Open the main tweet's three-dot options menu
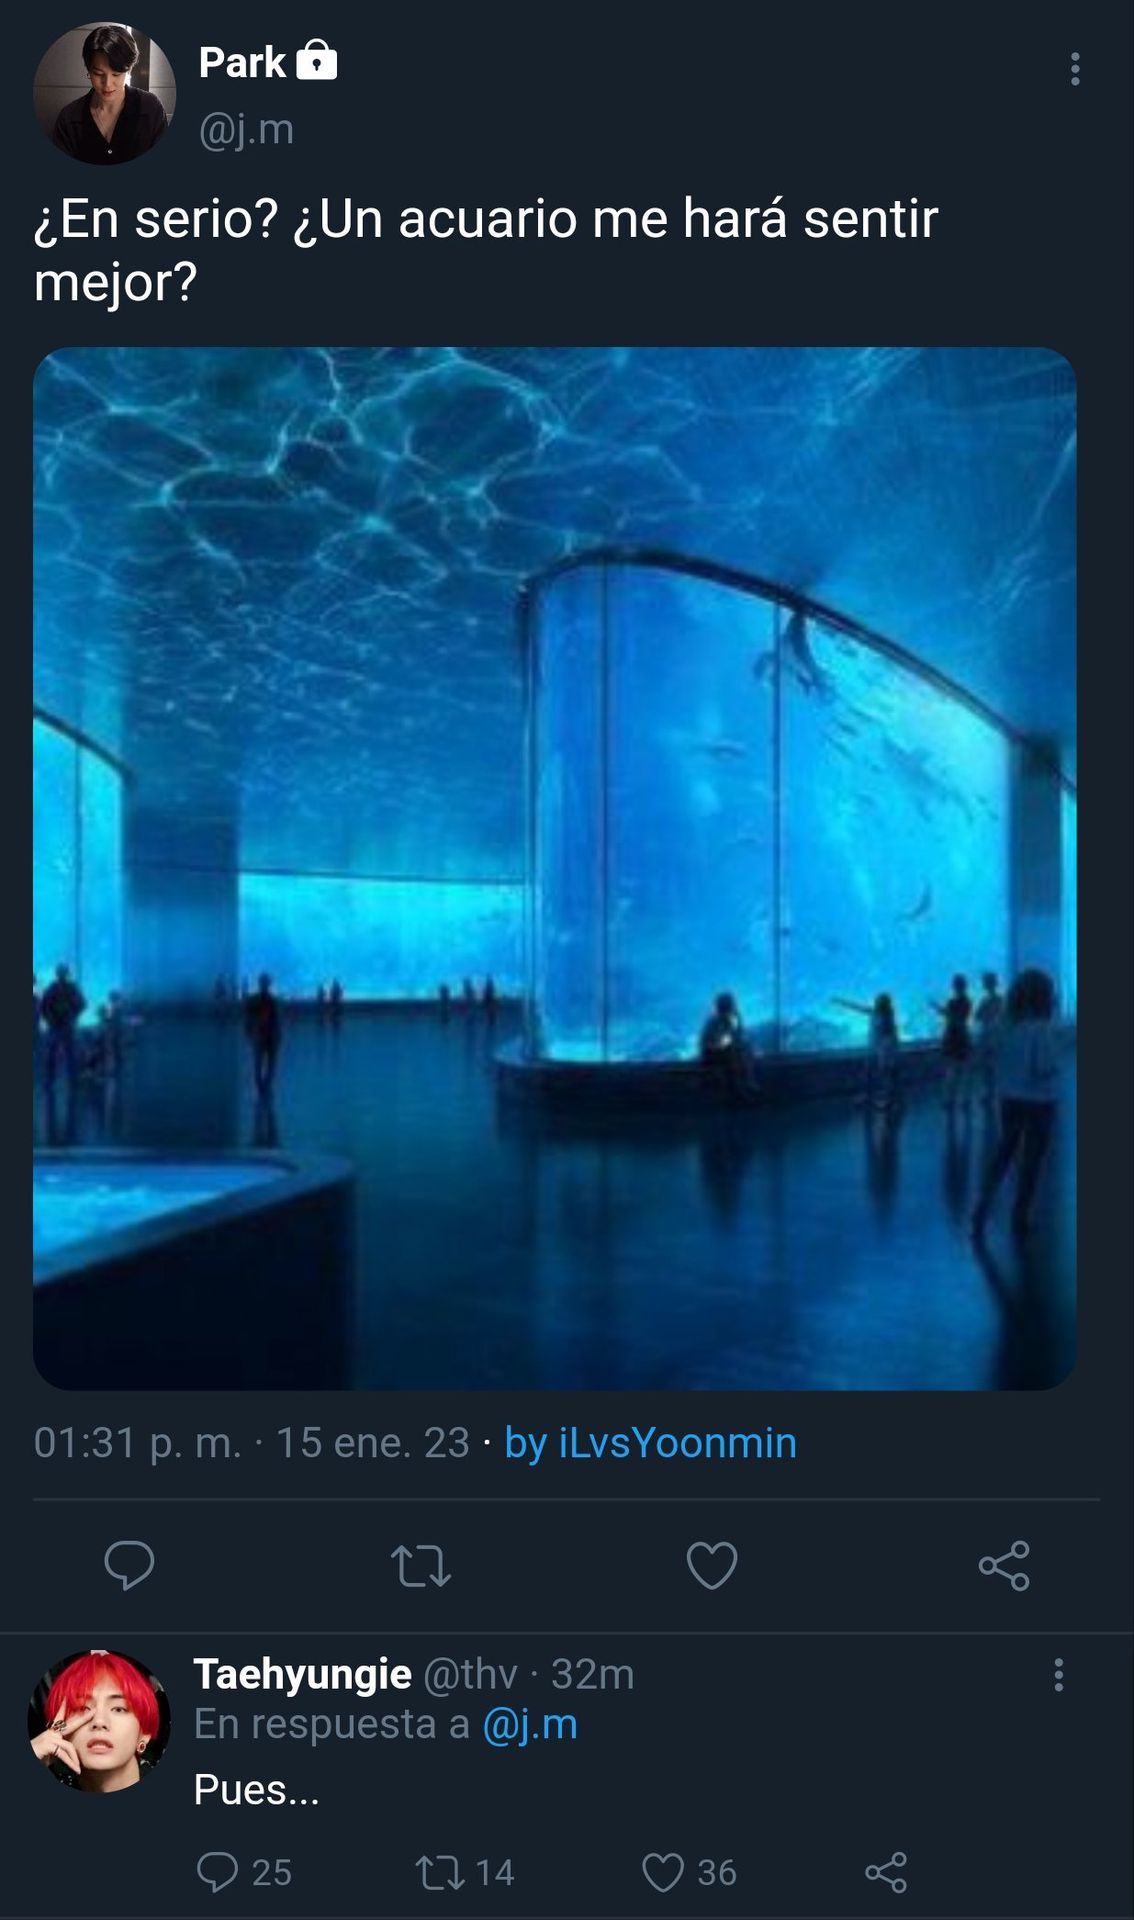The image size is (1134, 1920). tap(1075, 69)
